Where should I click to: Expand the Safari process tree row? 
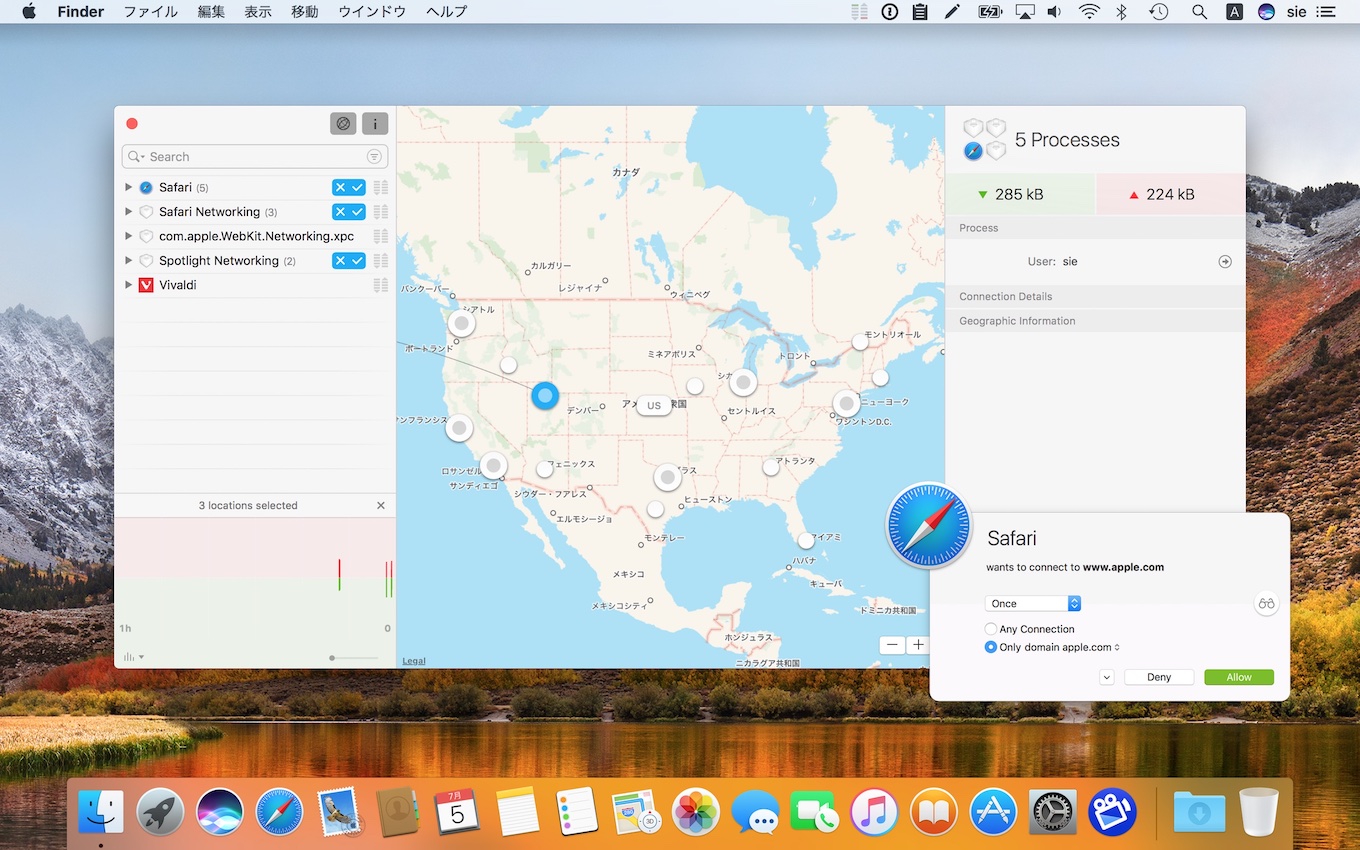pos(128,187)
